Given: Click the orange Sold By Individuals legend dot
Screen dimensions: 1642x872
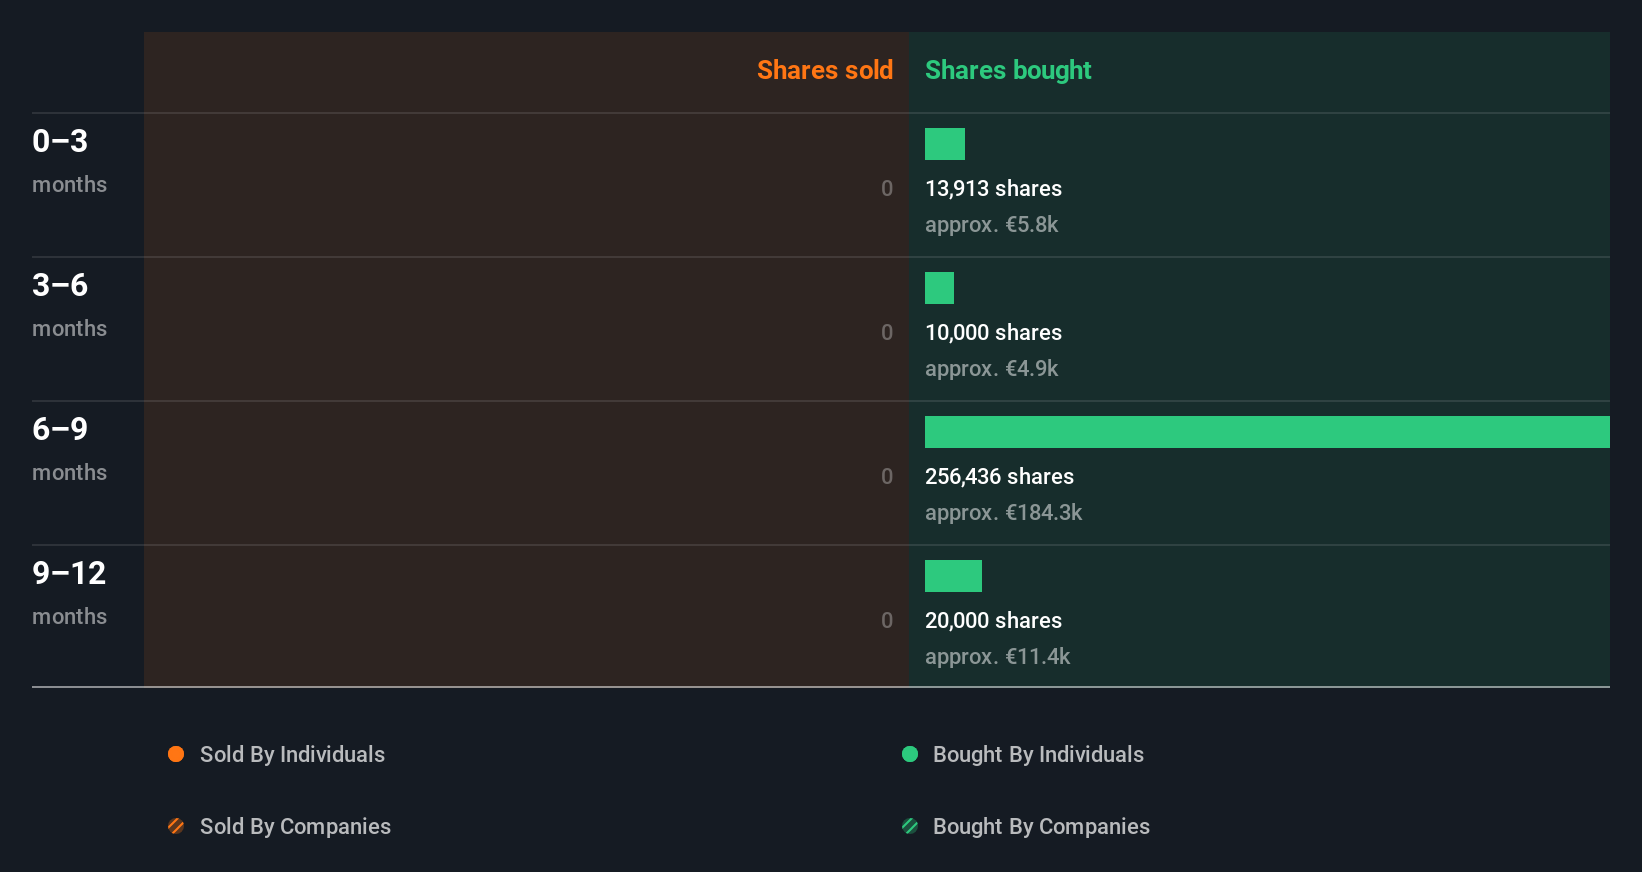Looking at the screenshot, I should tap(176, 754).
